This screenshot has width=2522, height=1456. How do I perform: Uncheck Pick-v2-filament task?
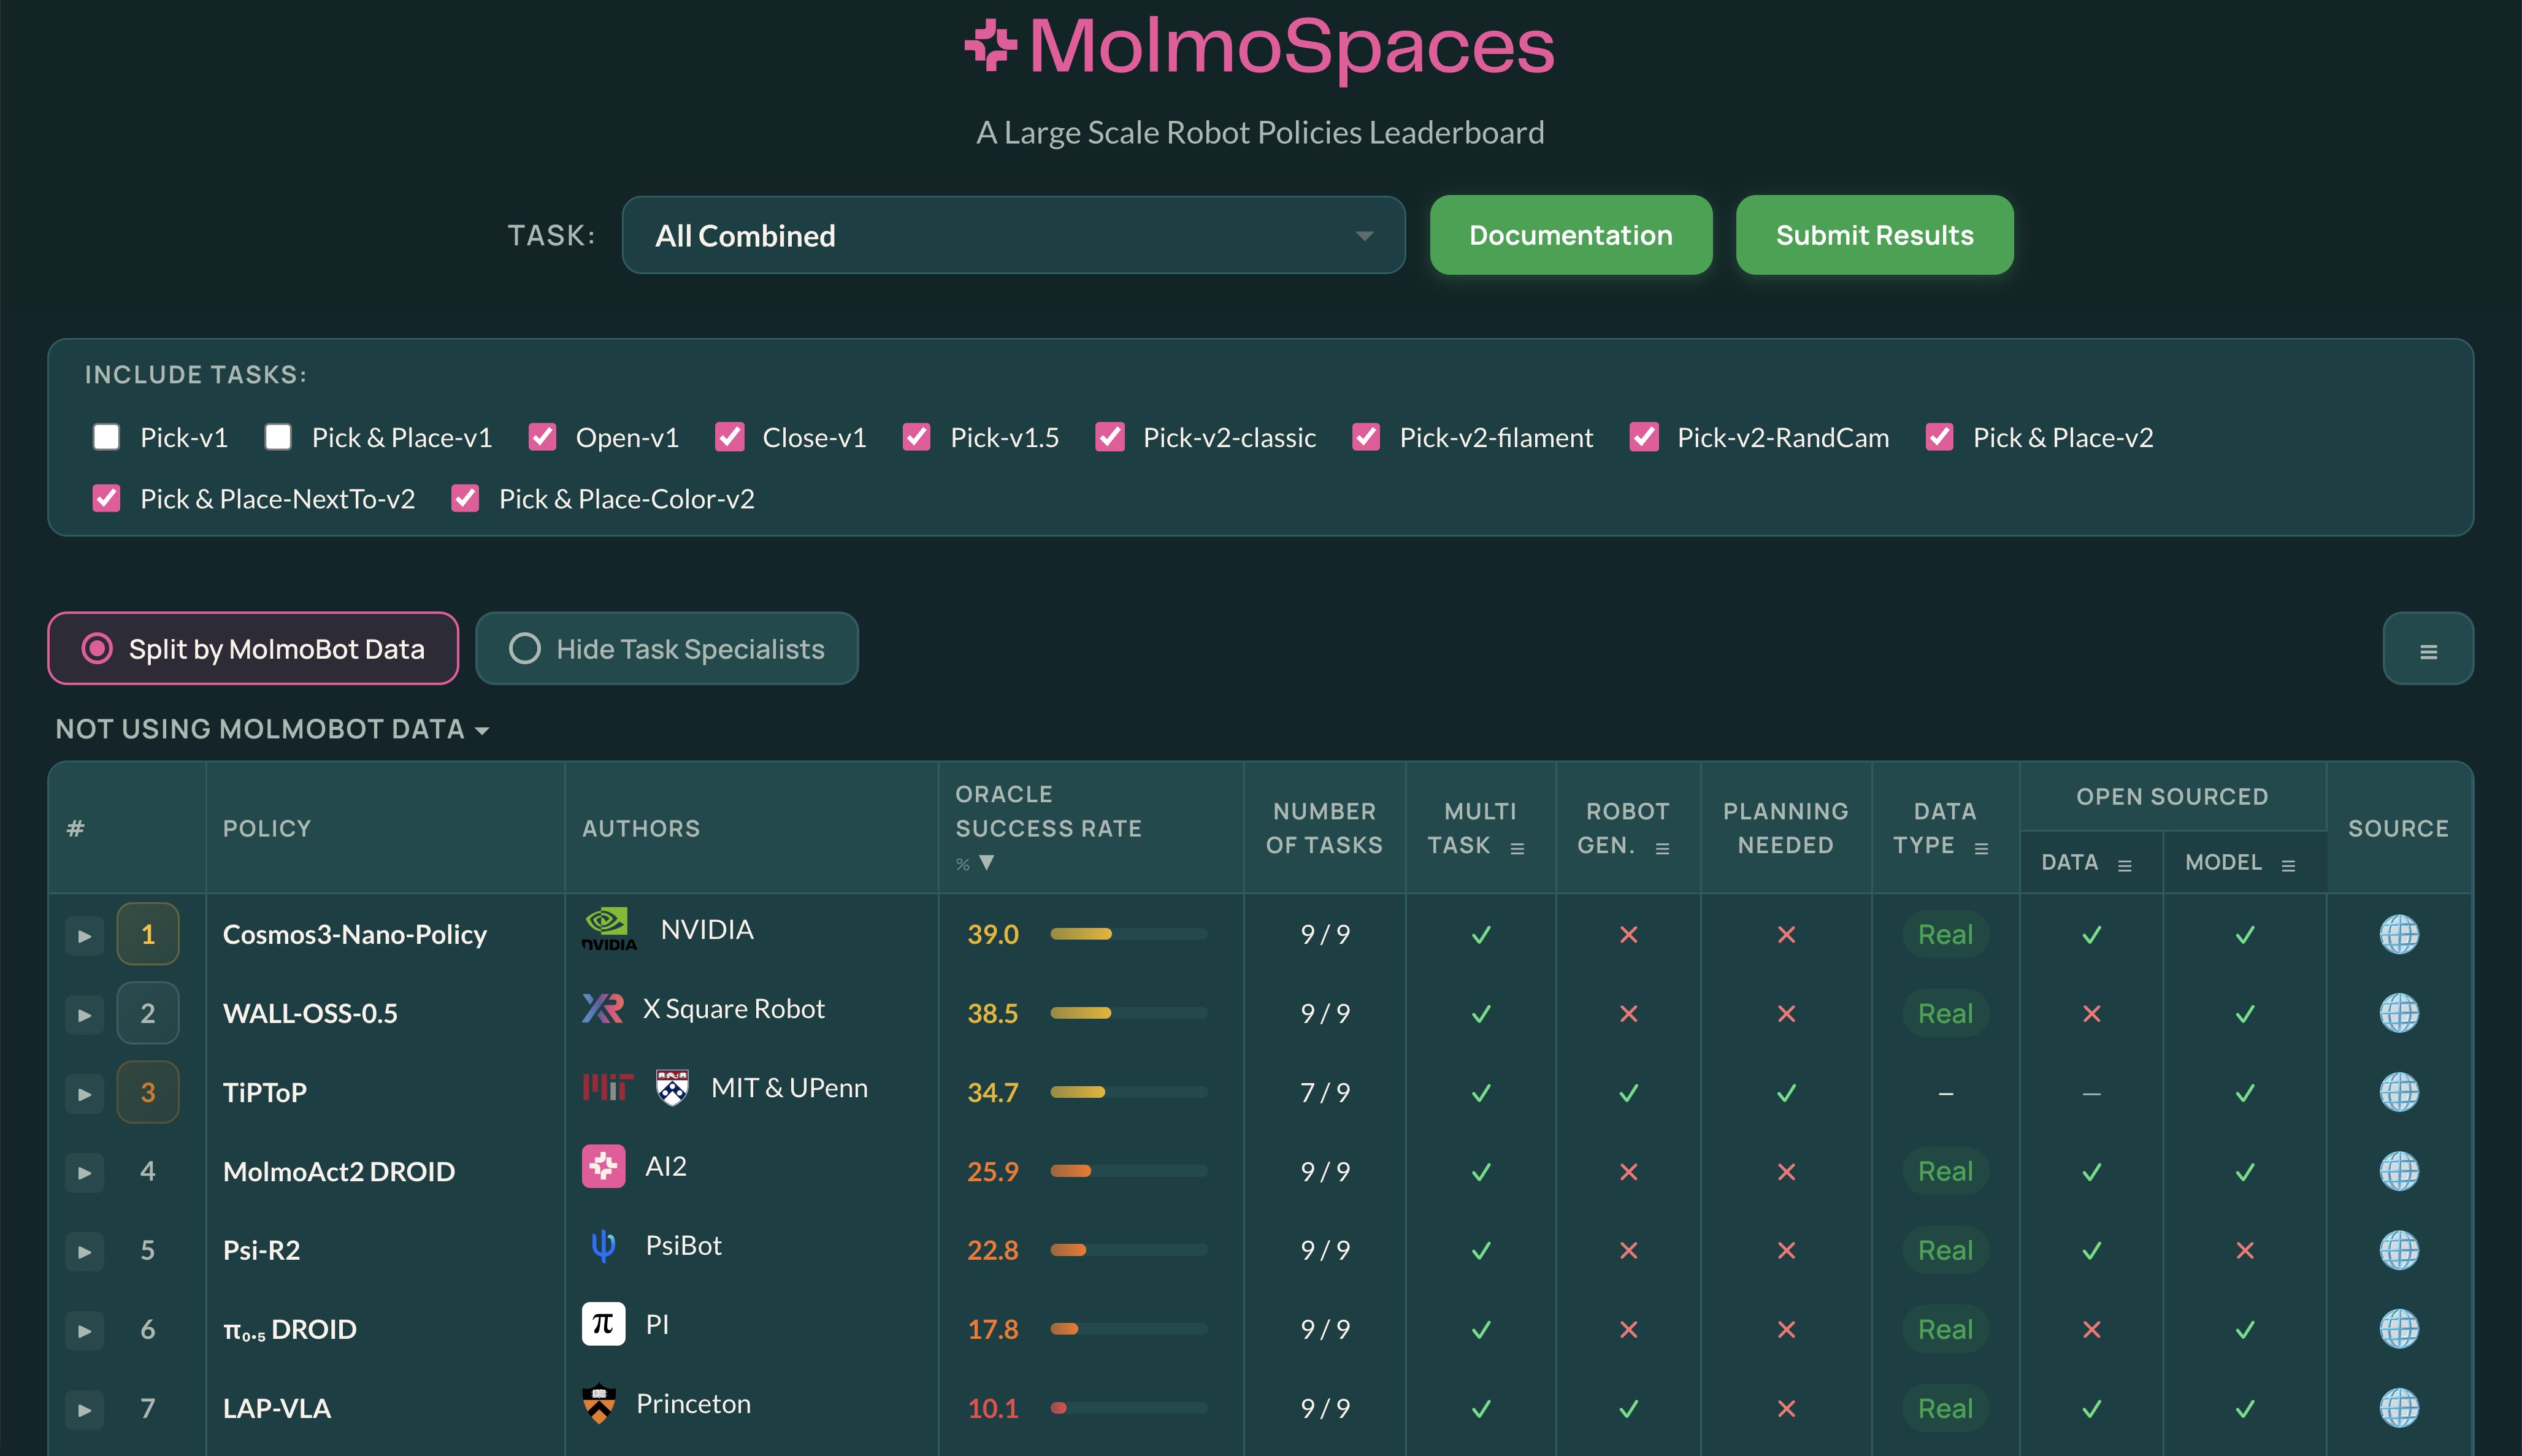pyautogui.click(x=1366, y=437)
